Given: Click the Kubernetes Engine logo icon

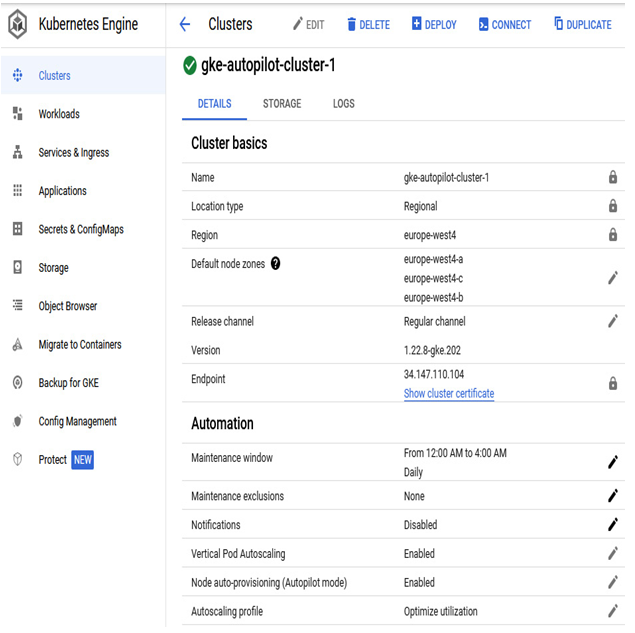Looking at the screenshot, I should tap(18, 25).
